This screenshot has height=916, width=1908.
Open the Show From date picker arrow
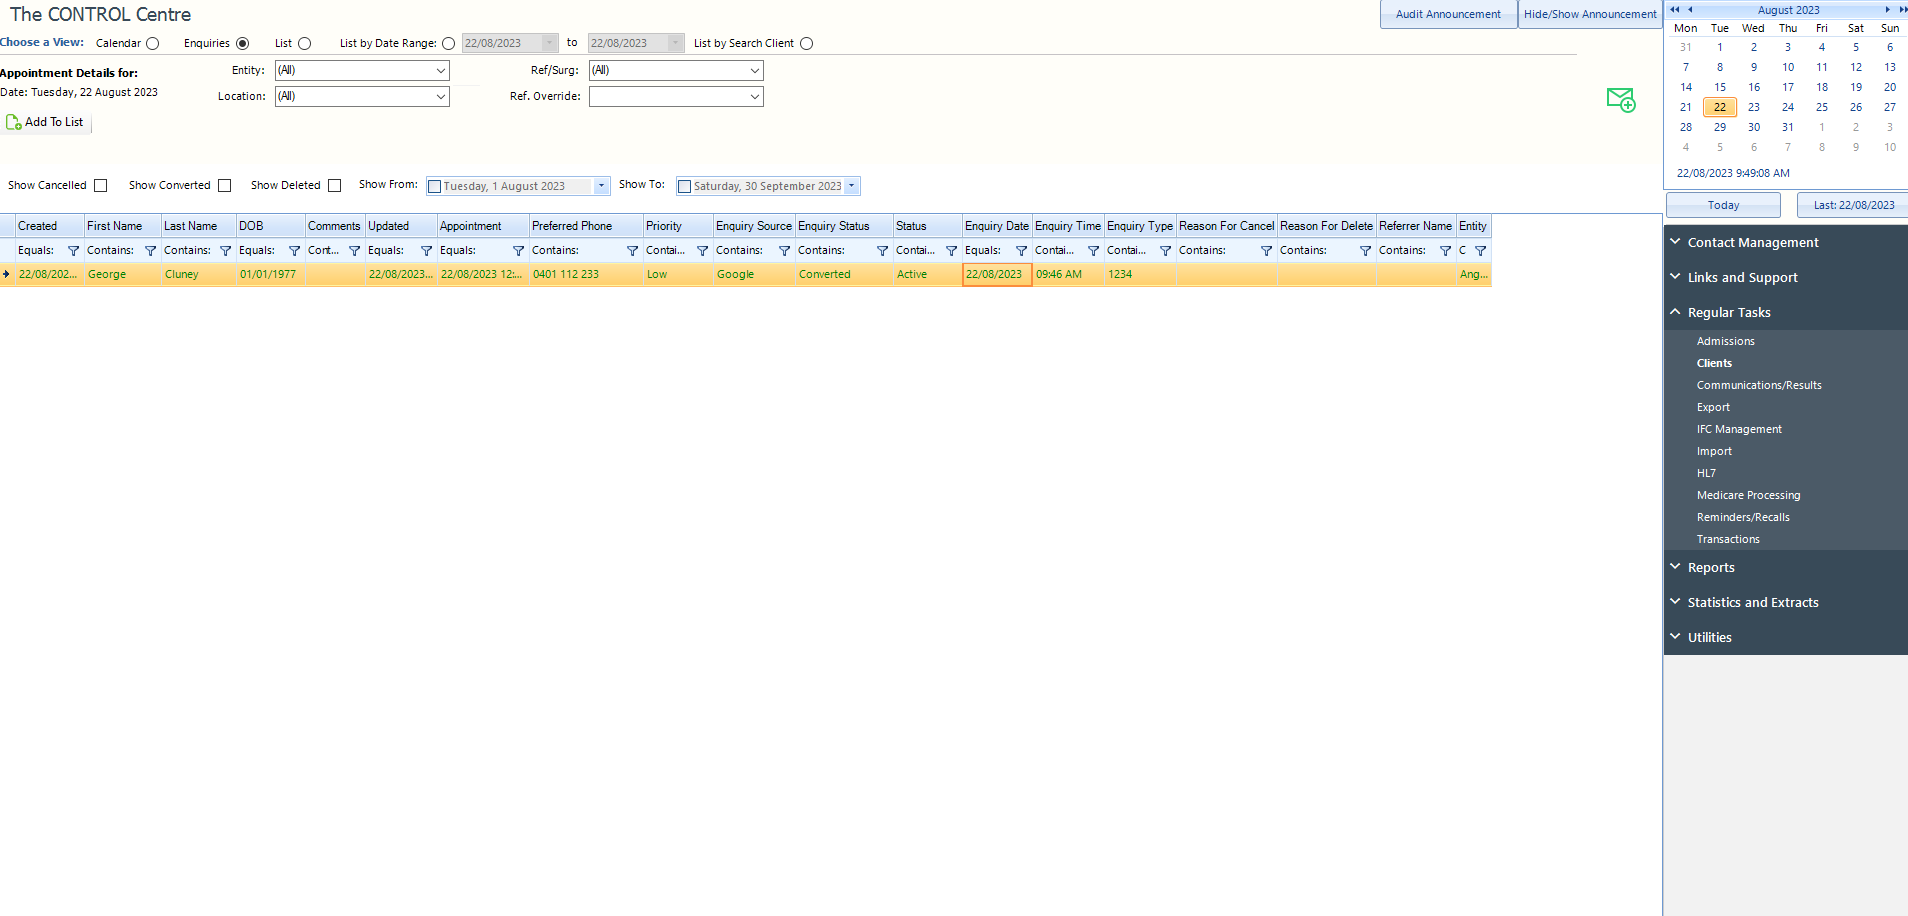[601, 186]
